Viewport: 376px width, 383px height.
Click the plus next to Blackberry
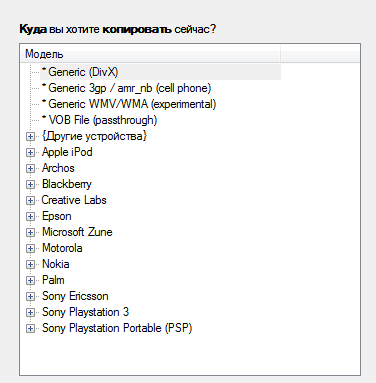[30, 184]
